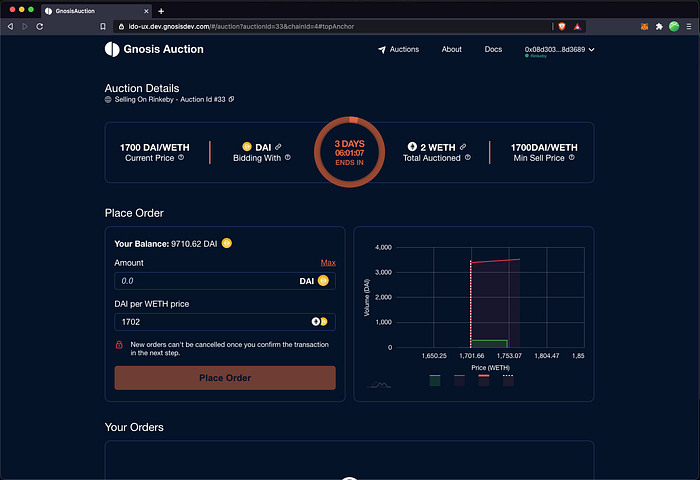700x480 pixels.
Task: Show Current Price info tooltip icon
Action: pyautogui.click(x=181, y=157)
